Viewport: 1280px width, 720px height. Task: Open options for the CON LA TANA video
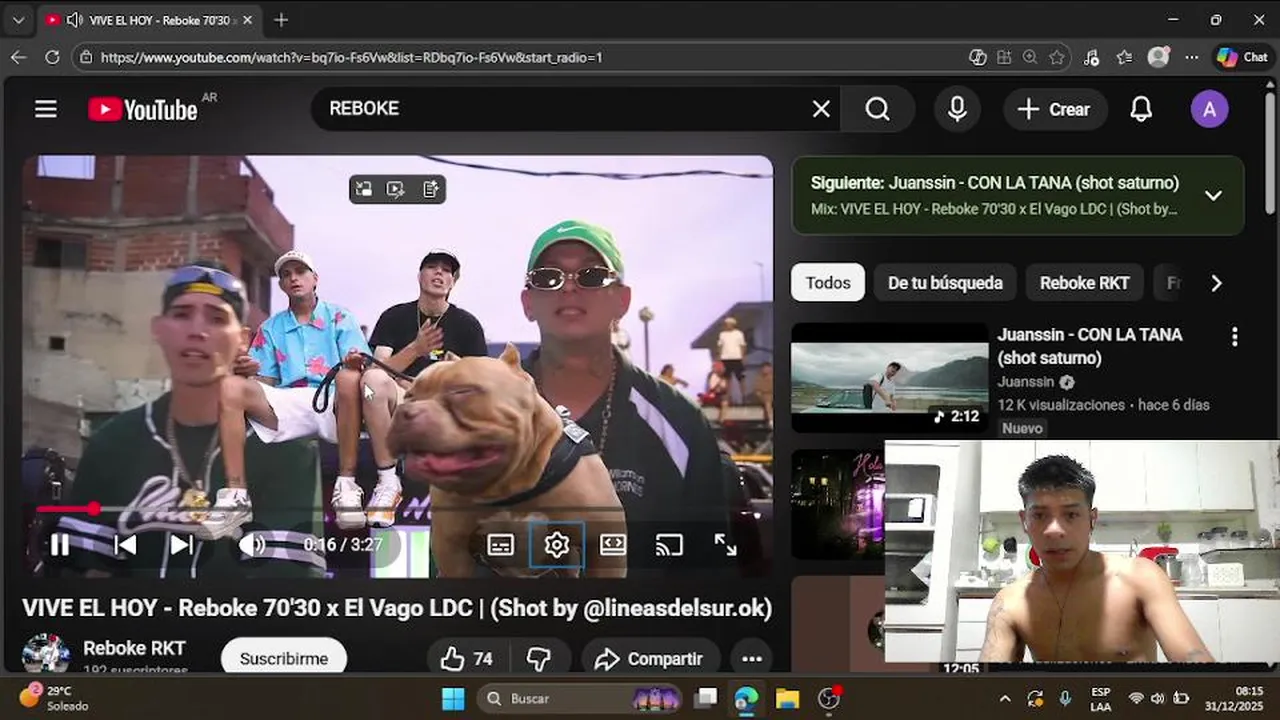pos(1235,337)
